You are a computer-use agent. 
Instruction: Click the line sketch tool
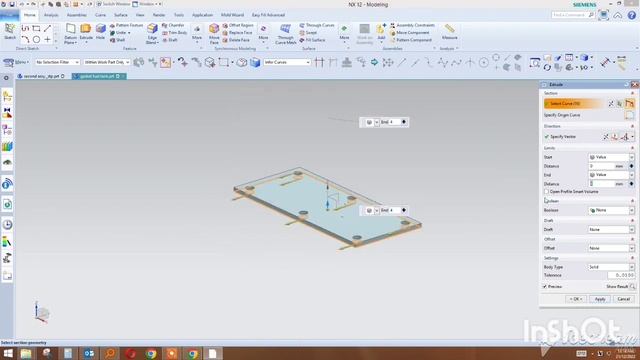click(47, 28)
